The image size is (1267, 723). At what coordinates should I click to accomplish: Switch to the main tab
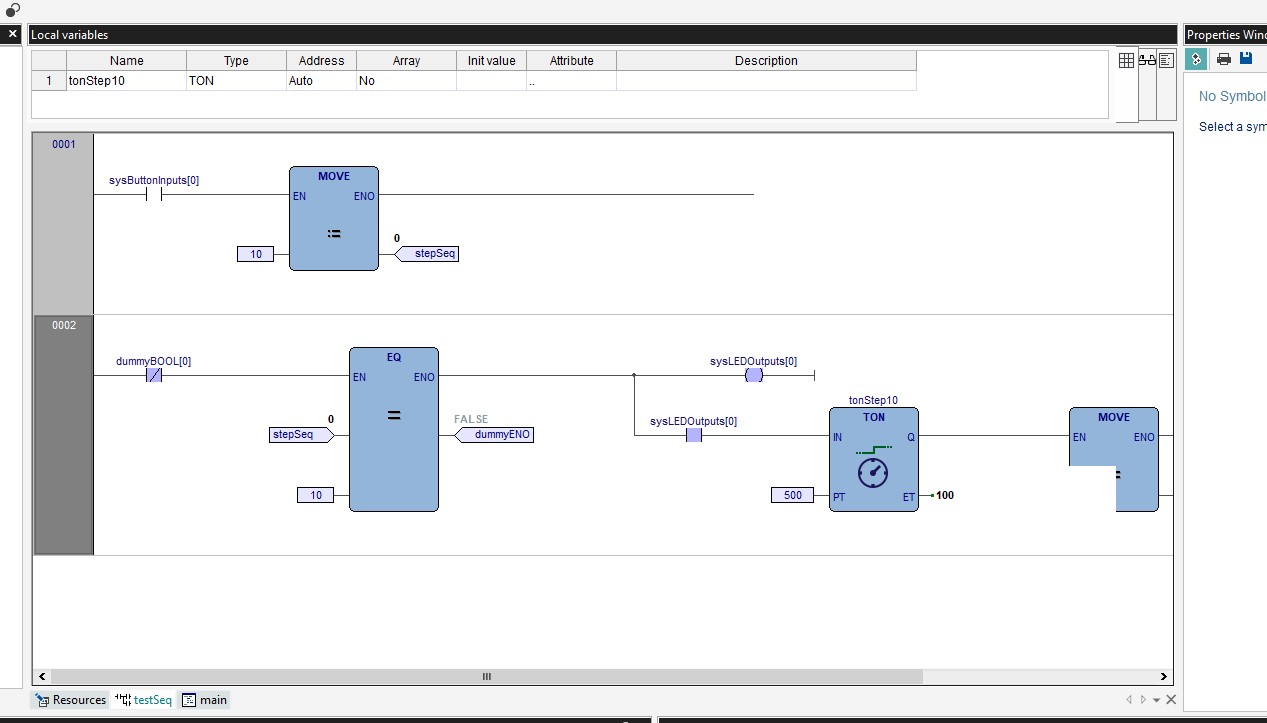click(204, 699)
